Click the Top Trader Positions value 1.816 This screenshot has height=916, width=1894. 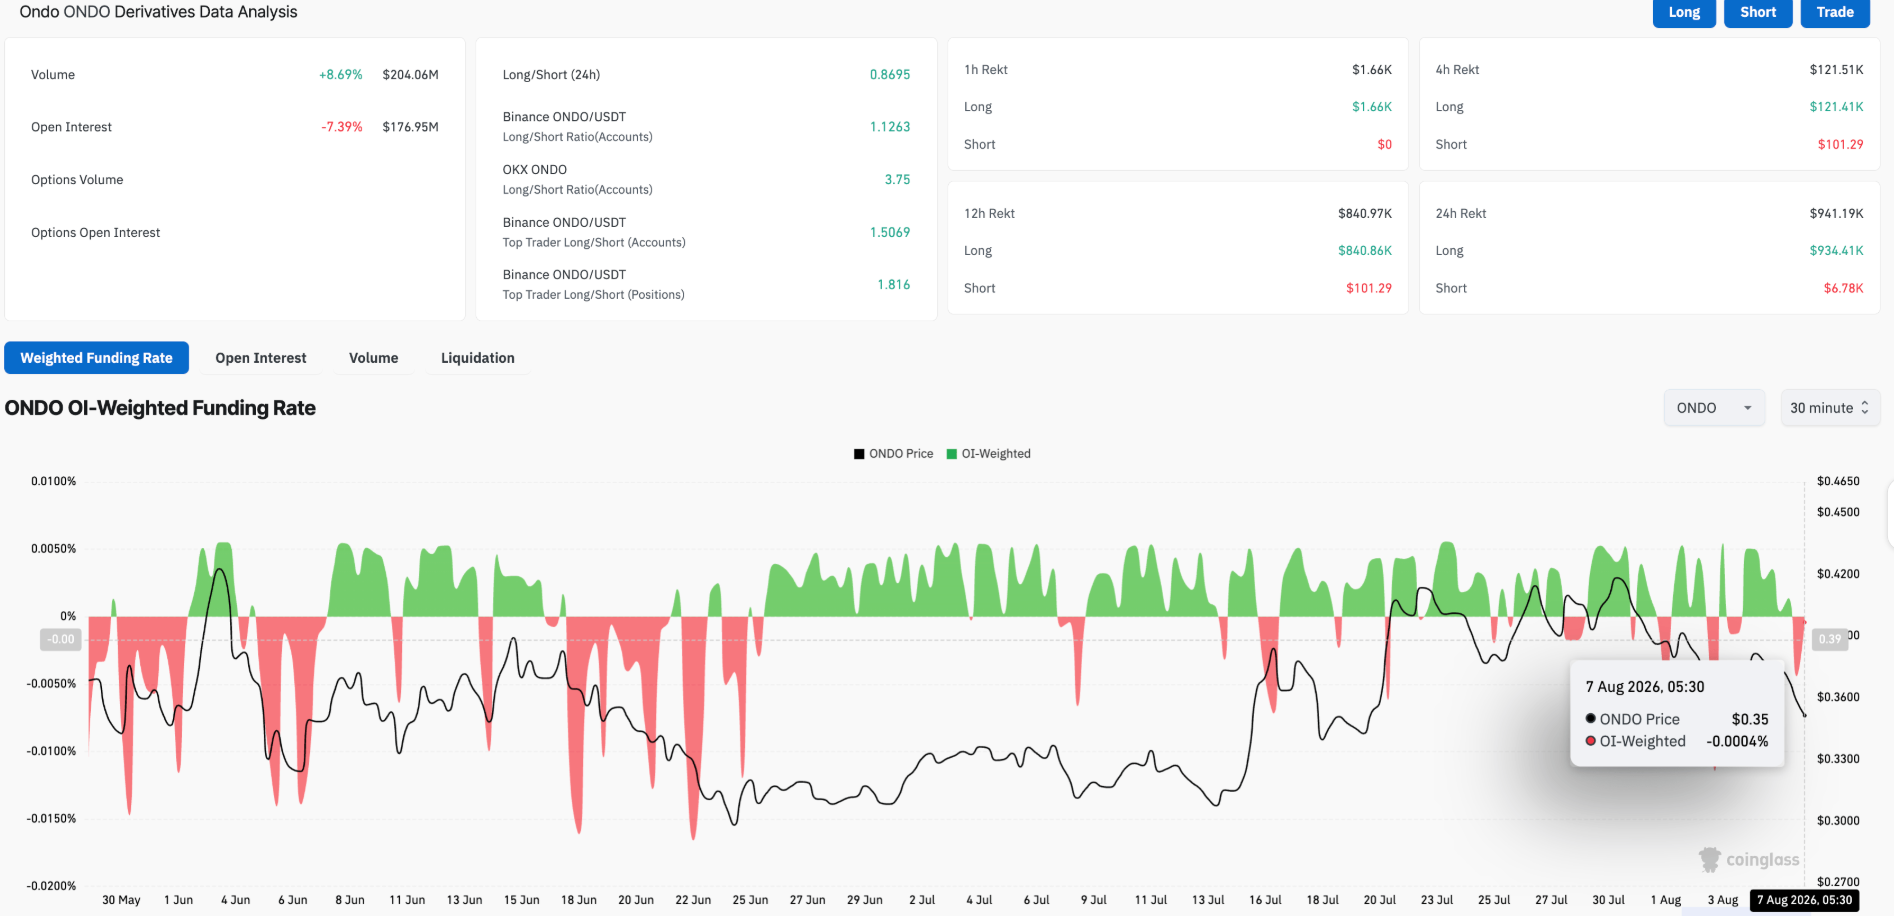(x=894, y=285)
